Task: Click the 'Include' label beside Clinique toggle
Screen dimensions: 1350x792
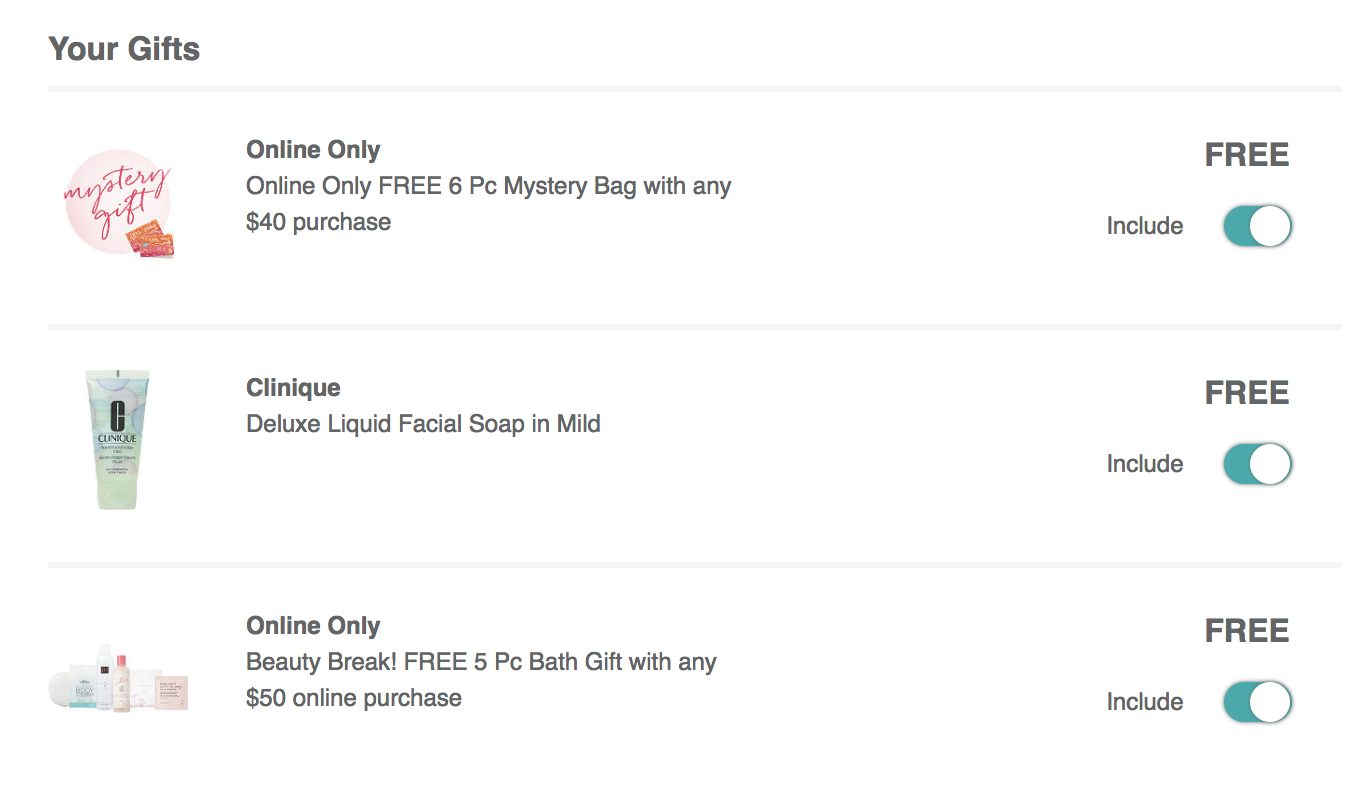Action: pyautogui.click(x=1145, y=464)
